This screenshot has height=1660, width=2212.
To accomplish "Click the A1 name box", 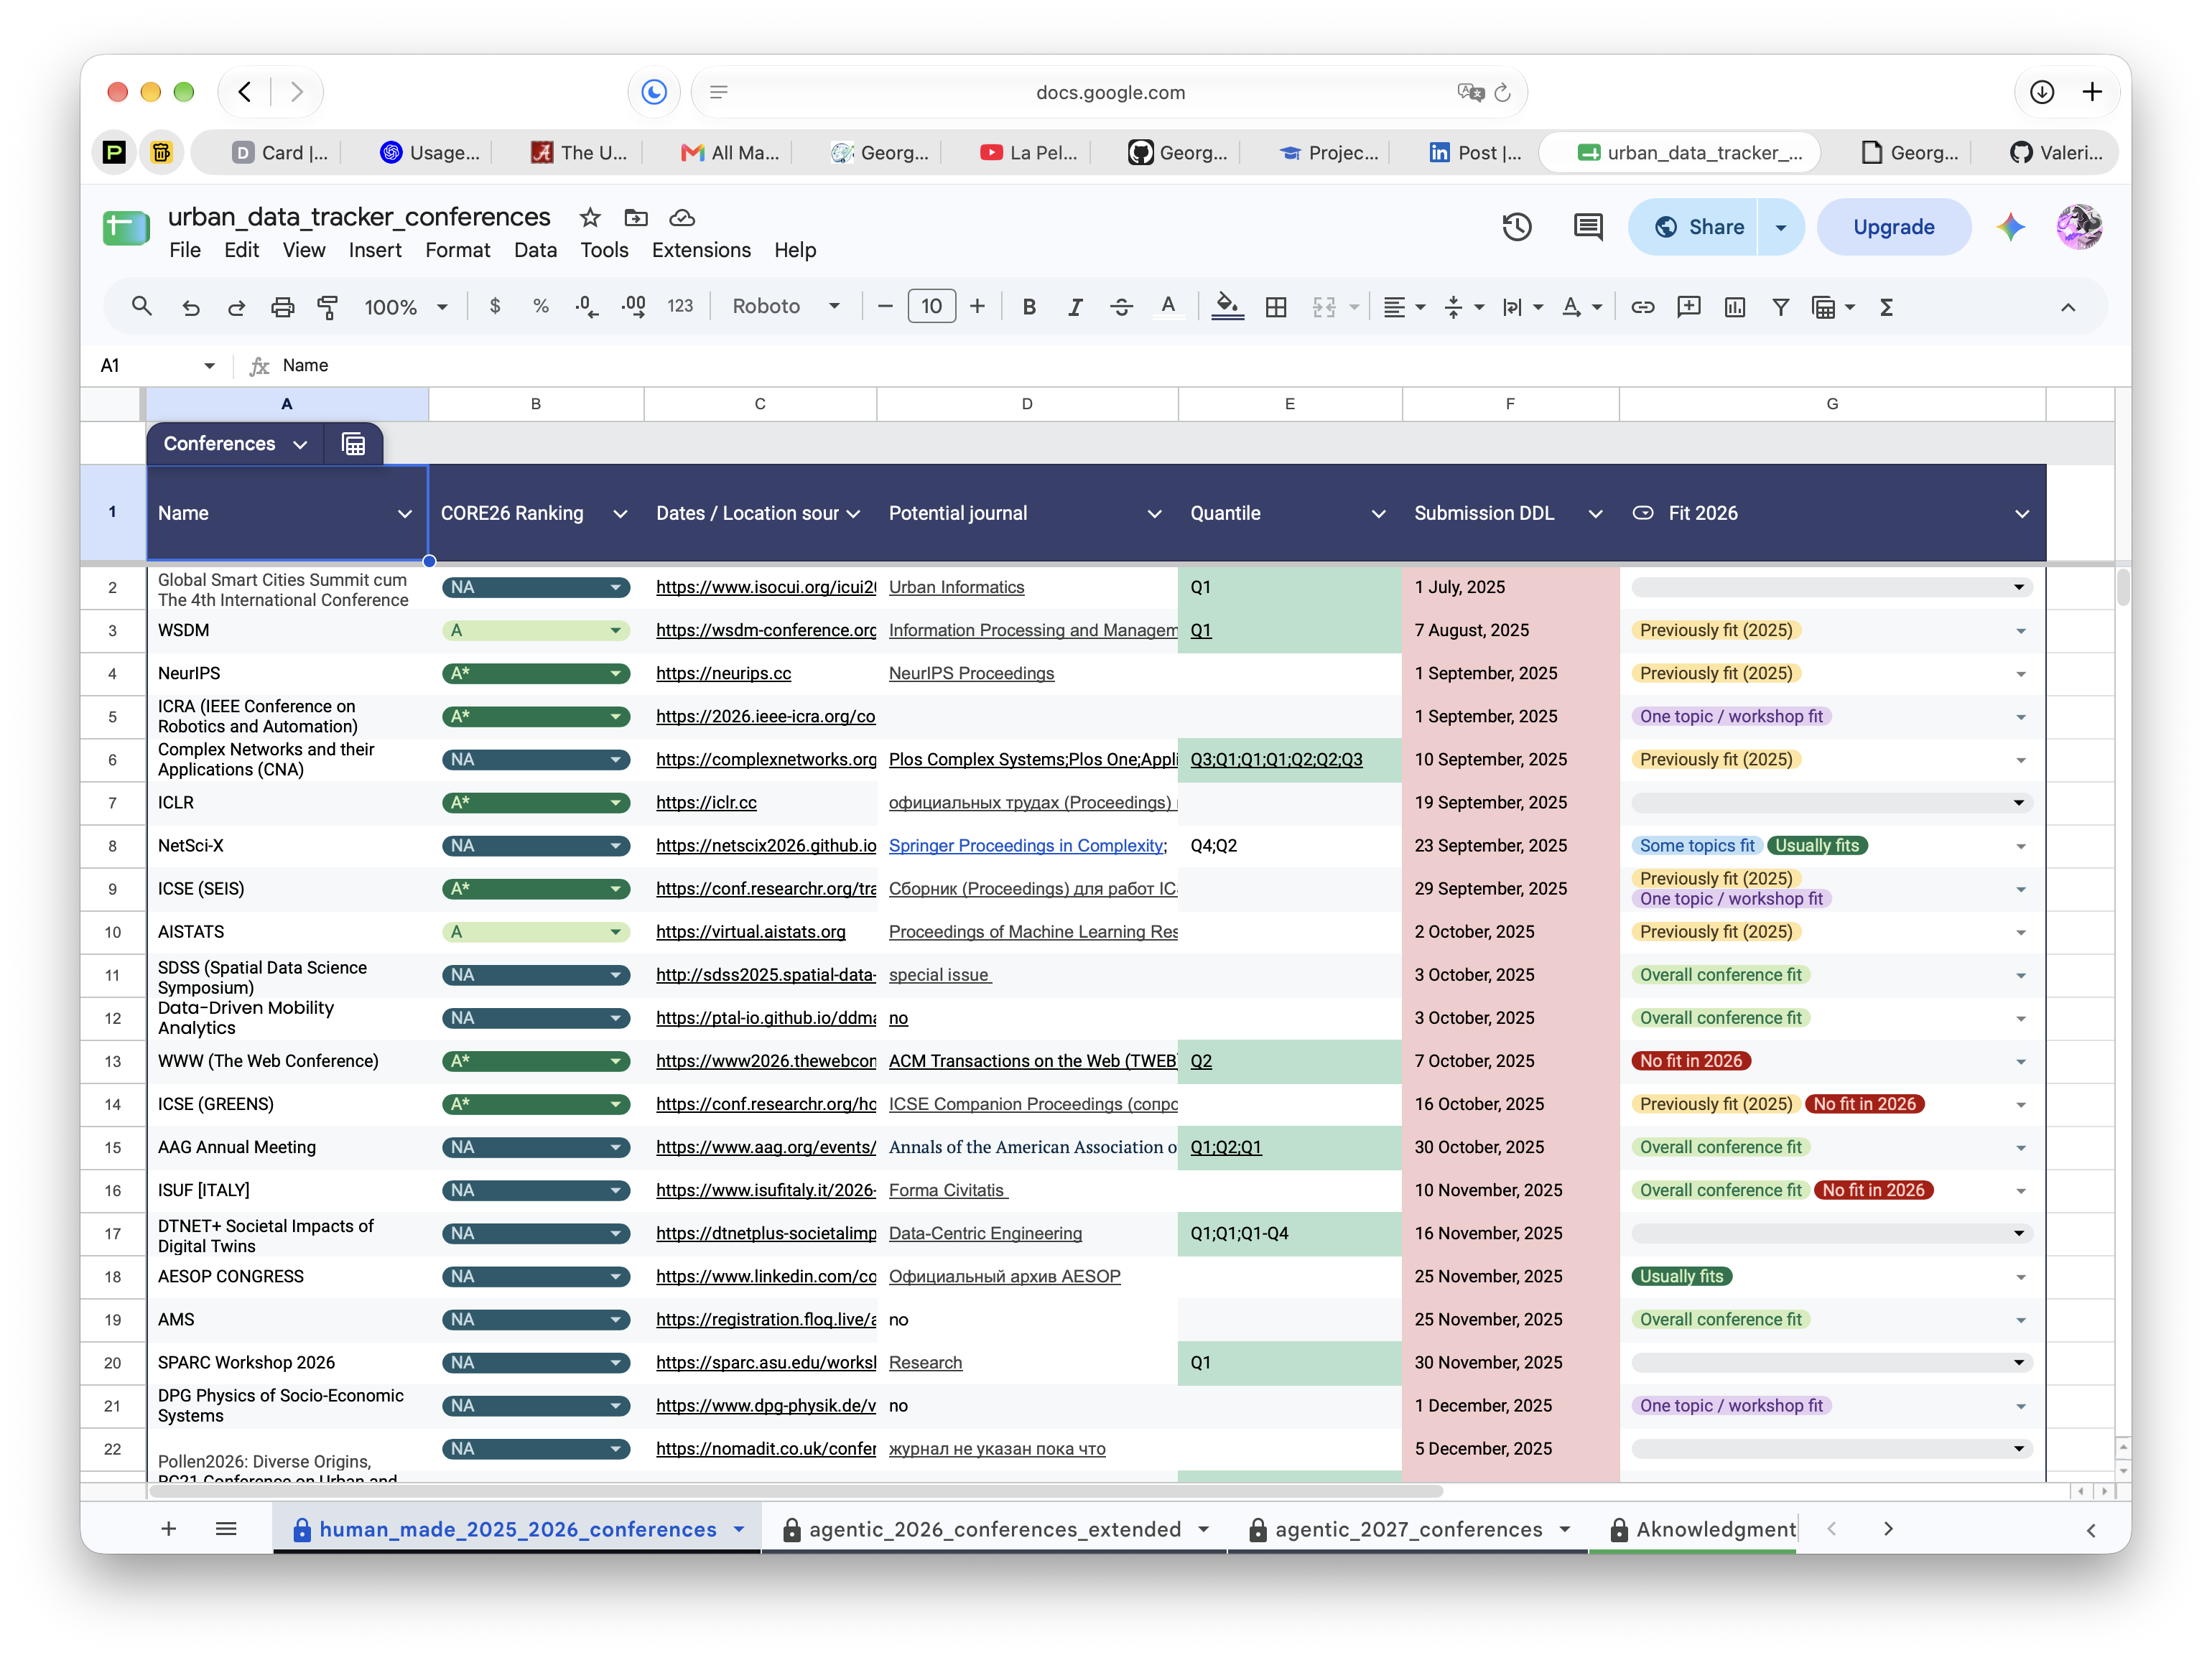I will click(x=157, y=366).
